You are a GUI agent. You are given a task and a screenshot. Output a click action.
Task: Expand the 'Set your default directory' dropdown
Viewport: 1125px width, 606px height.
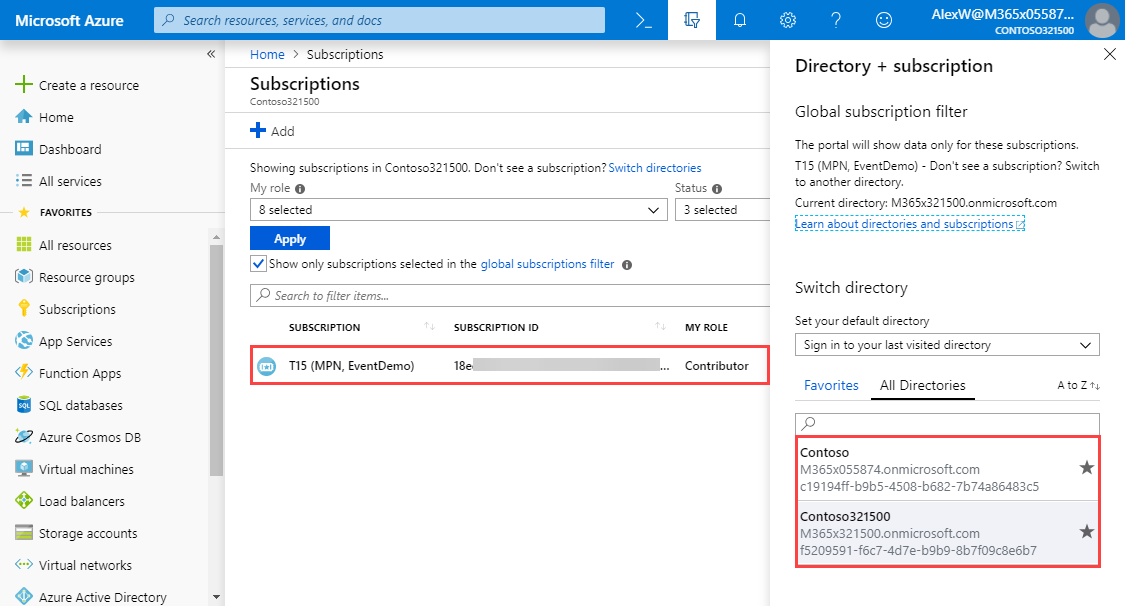946,345
